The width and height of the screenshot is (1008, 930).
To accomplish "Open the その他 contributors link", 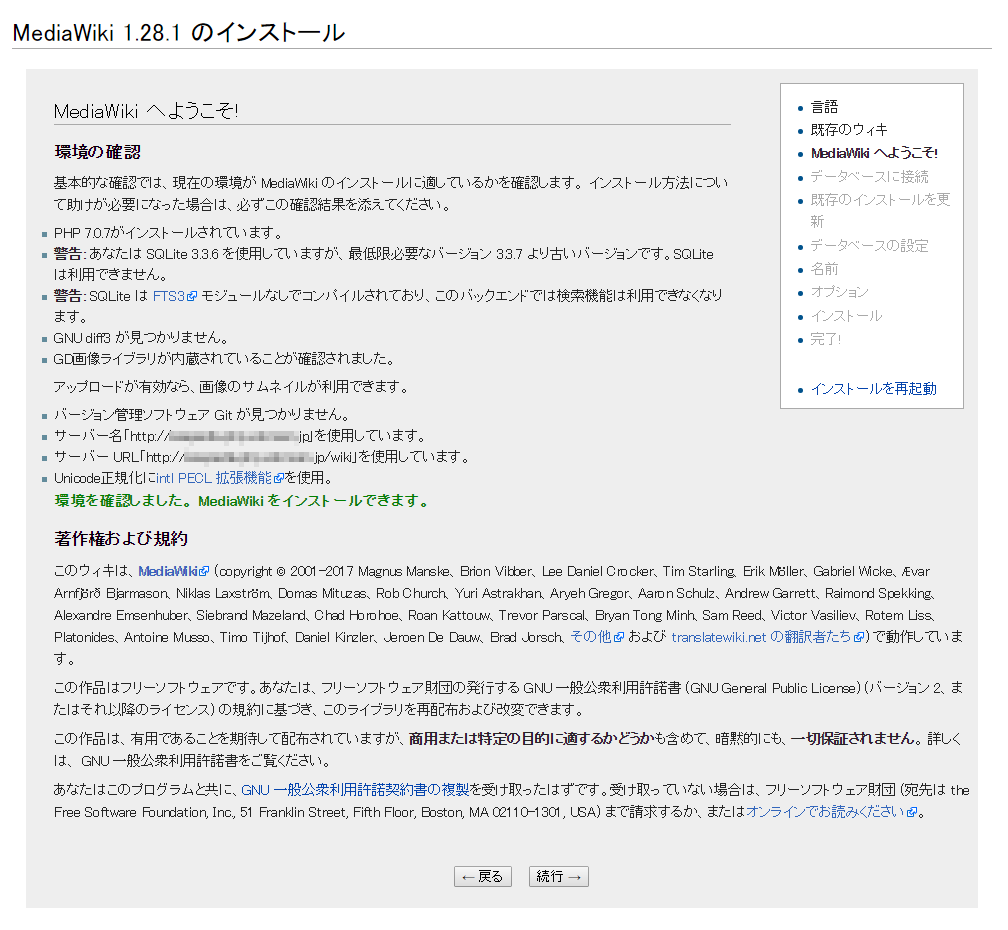I will (x=597, y=637).
